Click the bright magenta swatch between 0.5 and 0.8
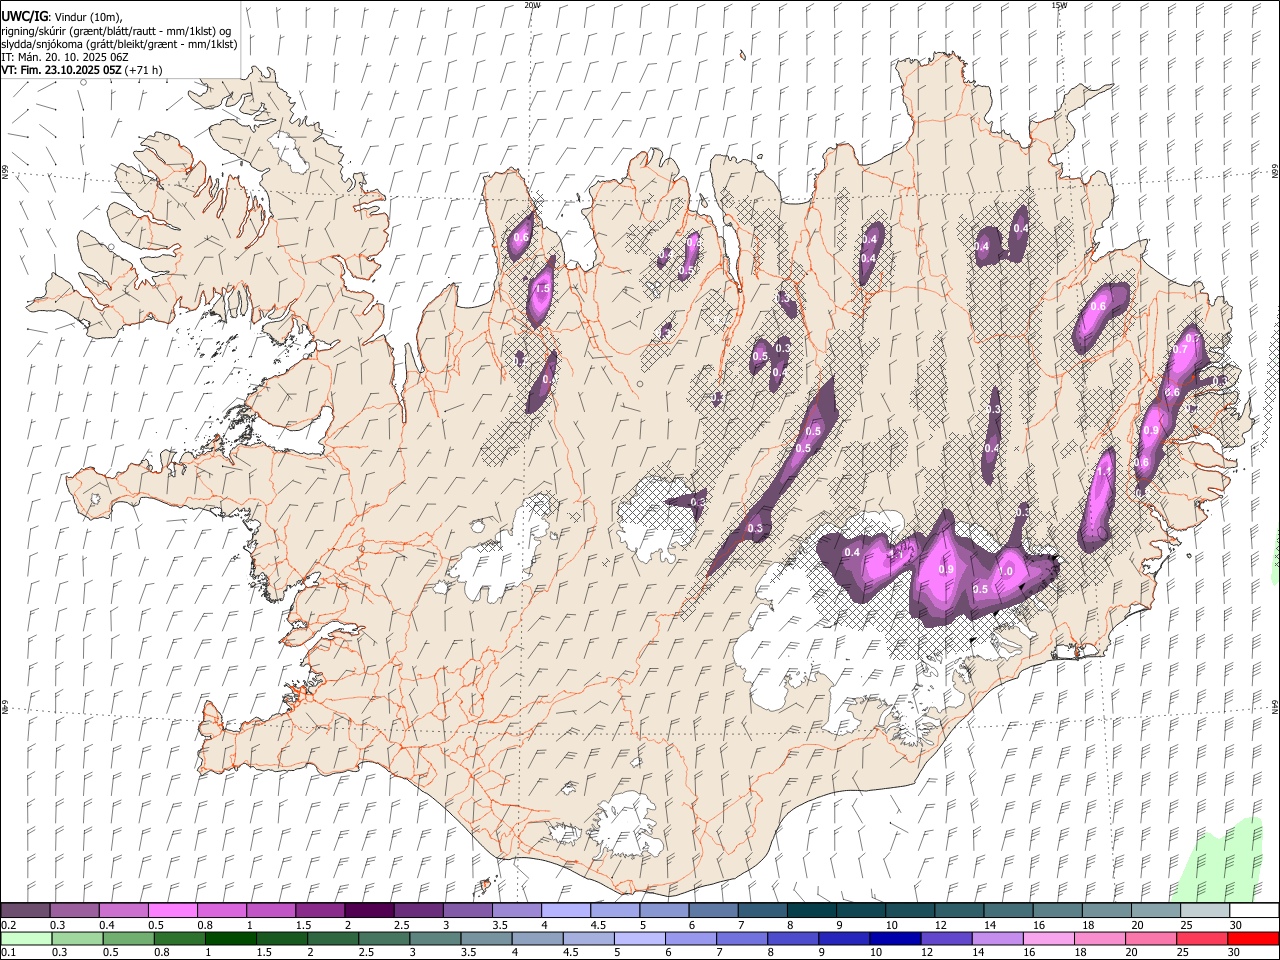 tap(172, 911)
